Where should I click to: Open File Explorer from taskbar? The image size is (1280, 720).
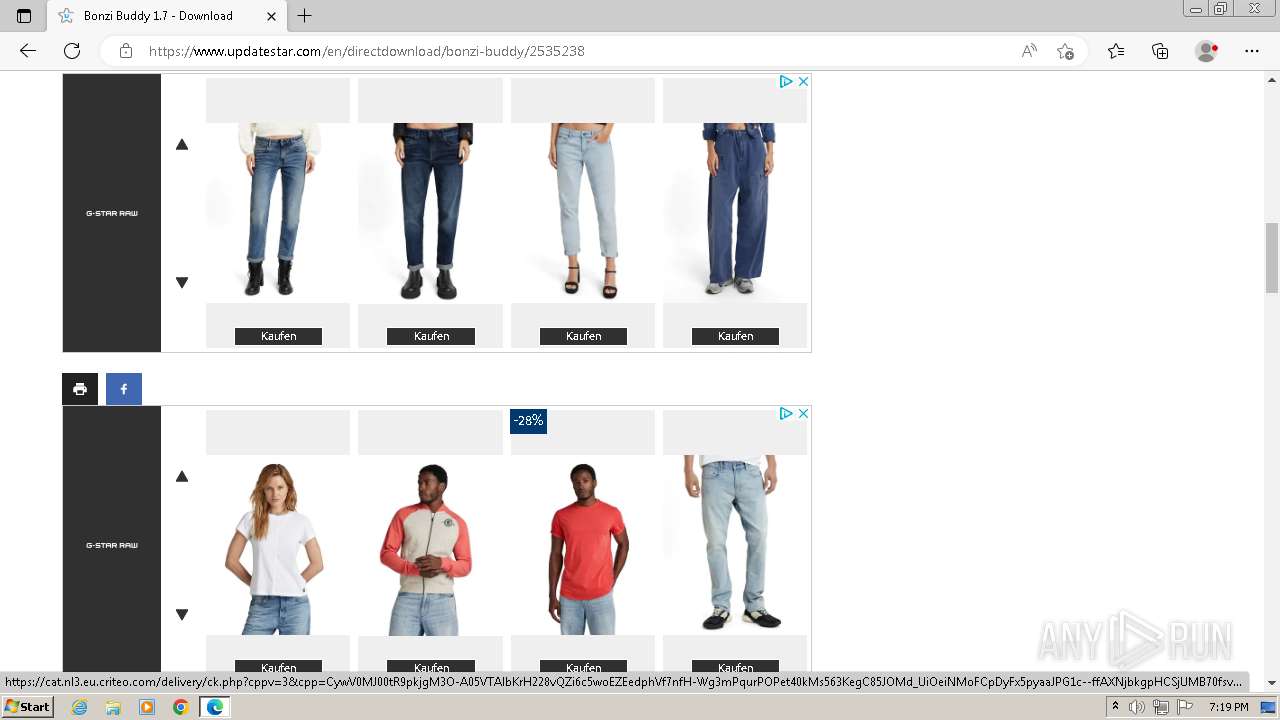click(113, 707)
